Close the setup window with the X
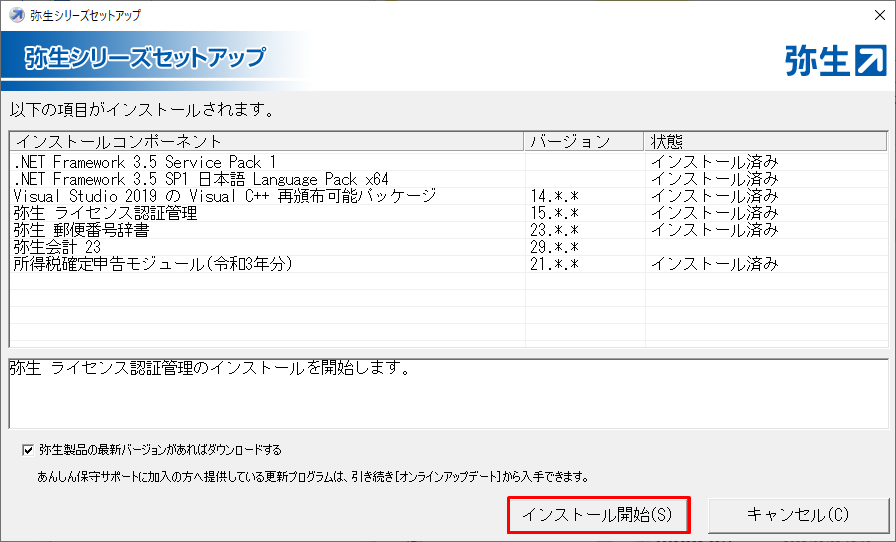Image resolution: width=896 pixels, height=542 pixels. click(x=880, y=15)
